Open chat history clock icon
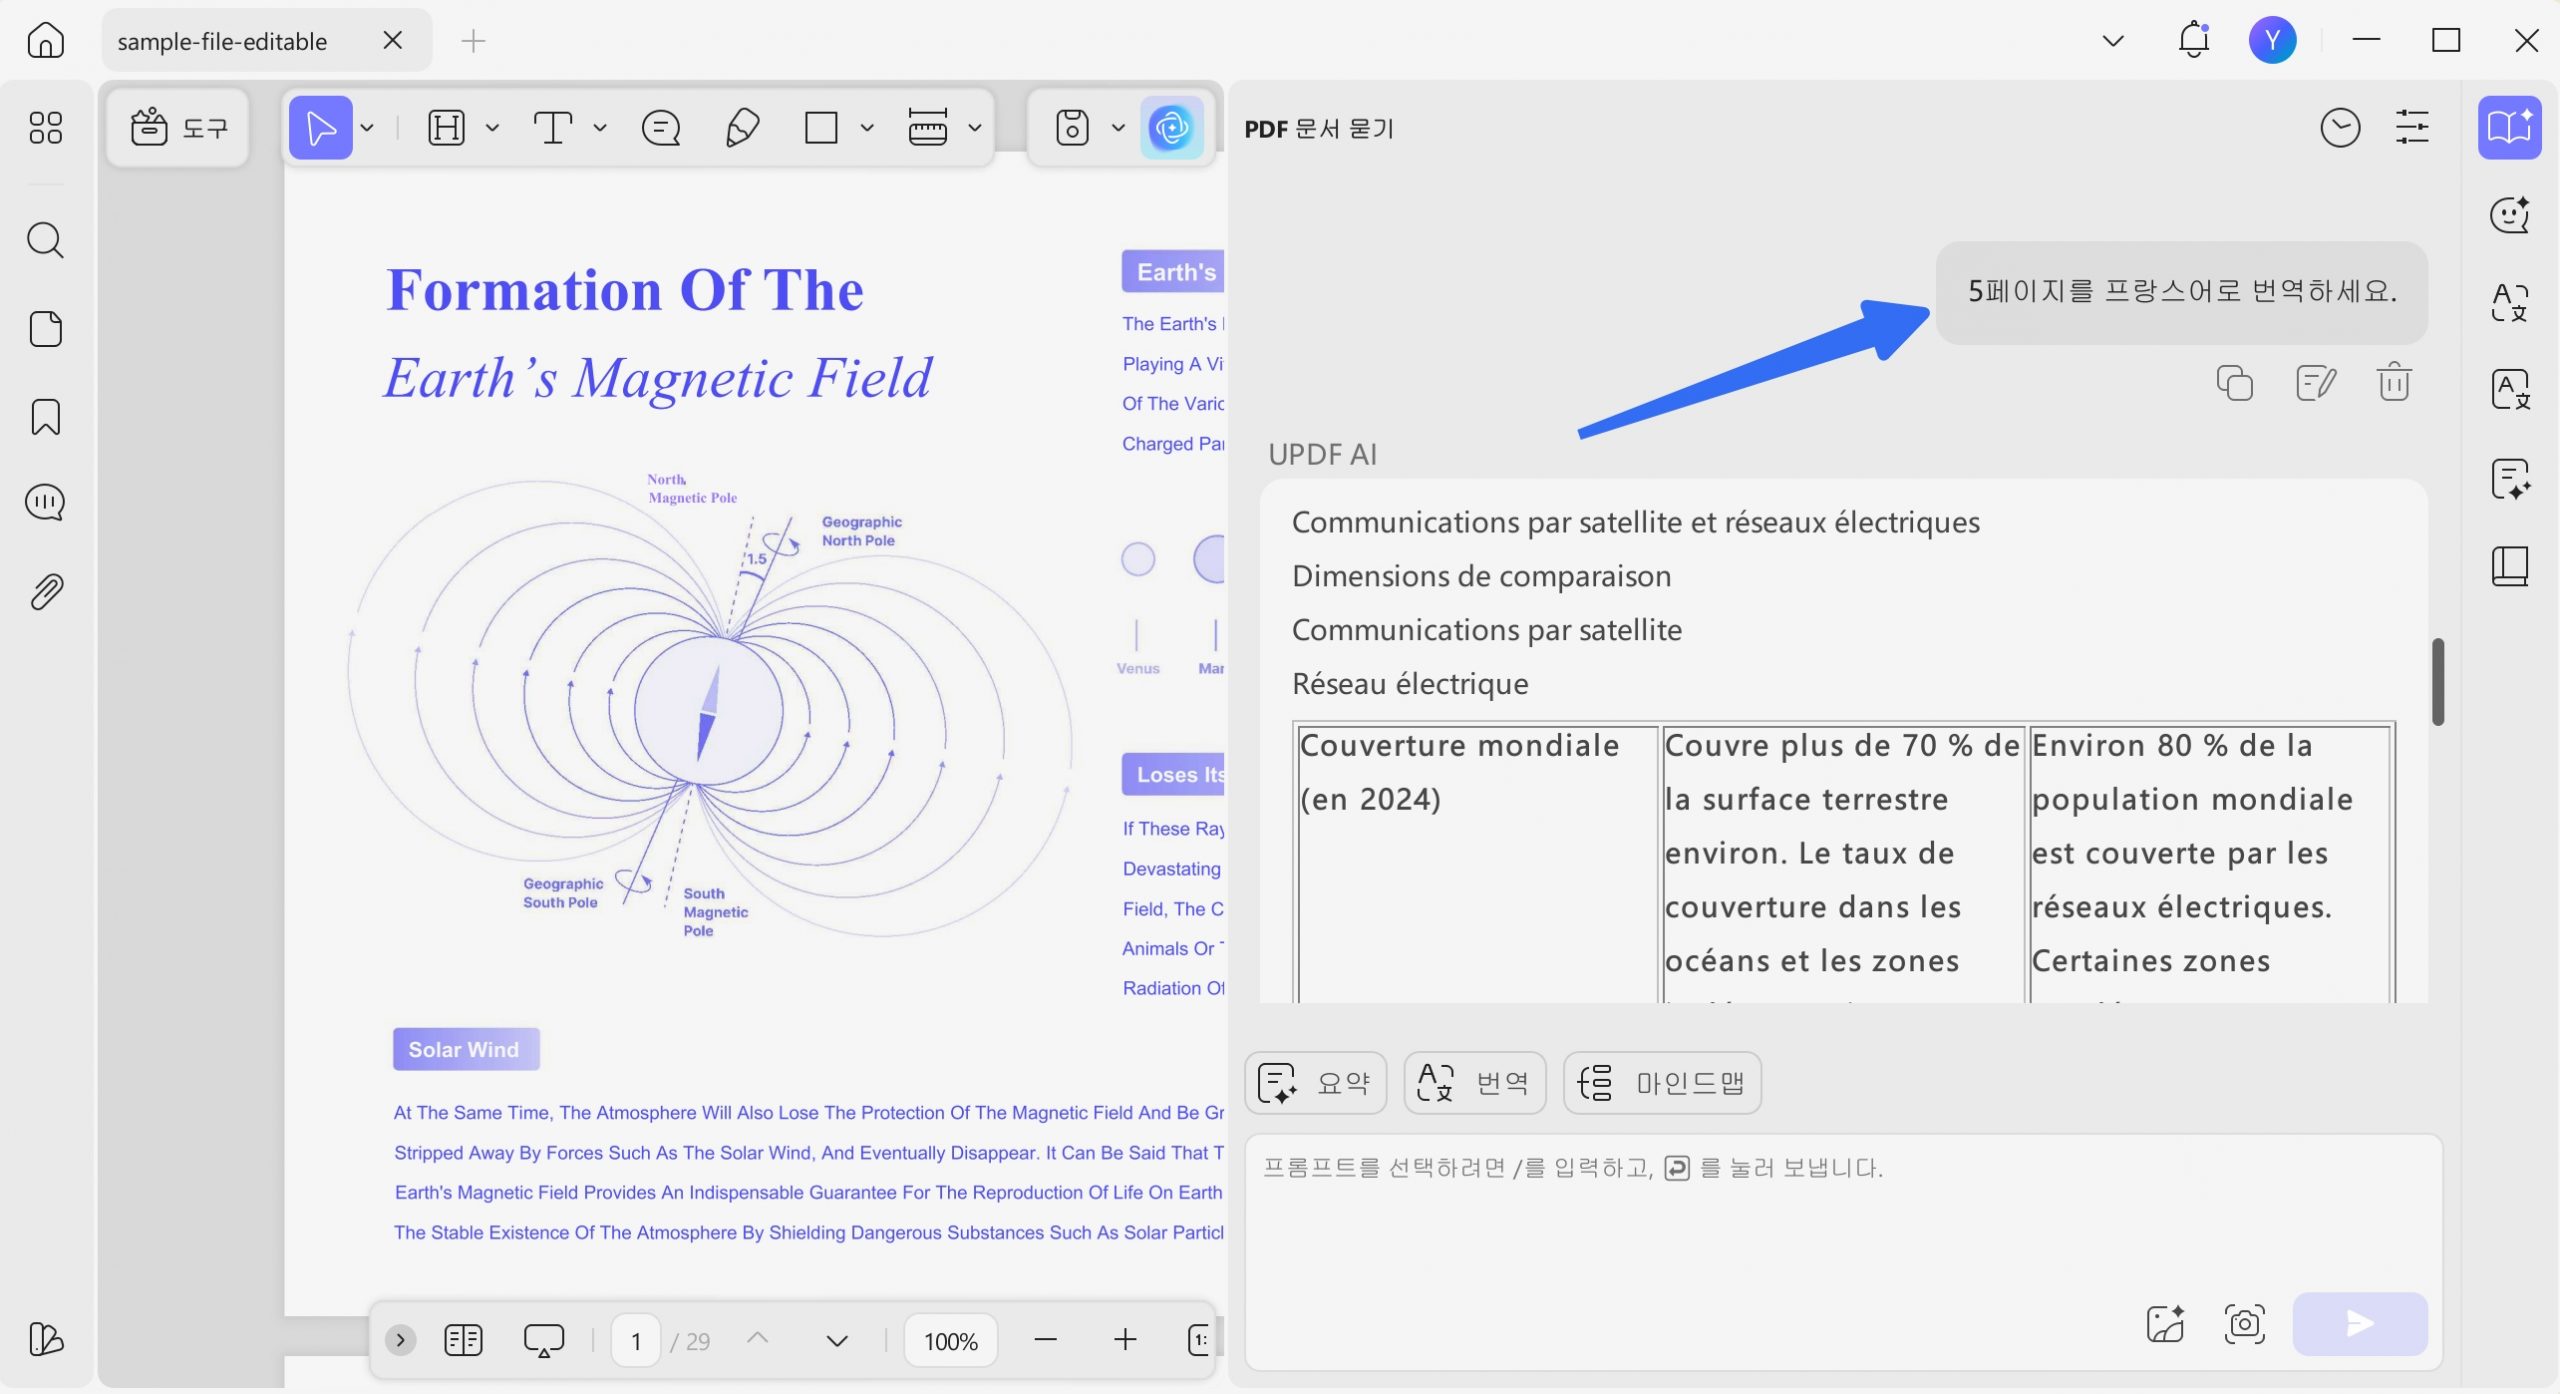The width and height of the screenshot is (2560, 1394). point(2340,128)
